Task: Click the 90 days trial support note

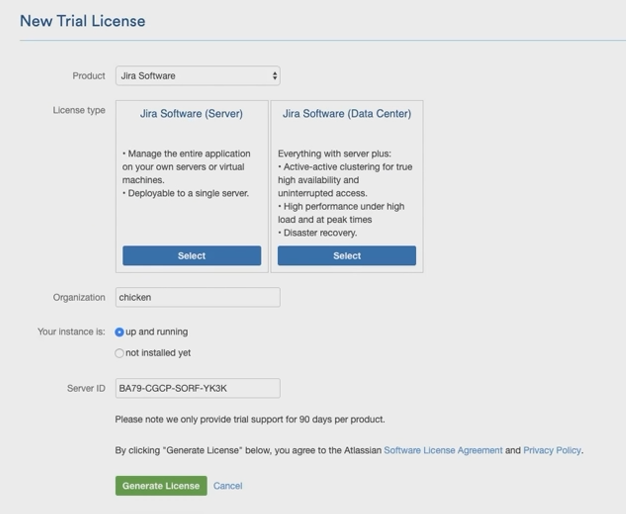Action: click(x=250, y=419)
